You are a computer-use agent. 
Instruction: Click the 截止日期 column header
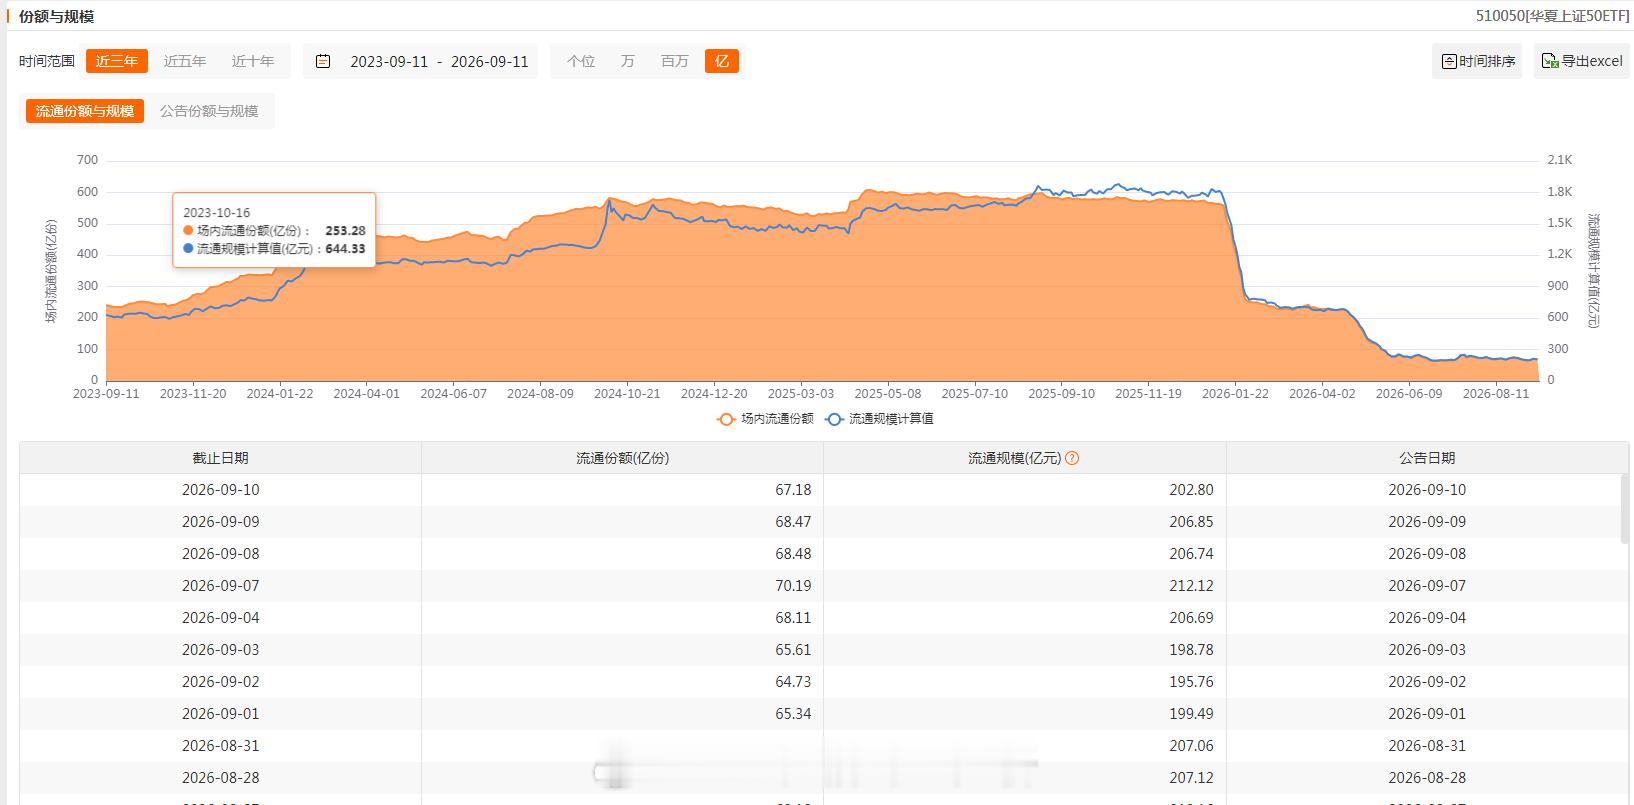(x=221, y=458)
